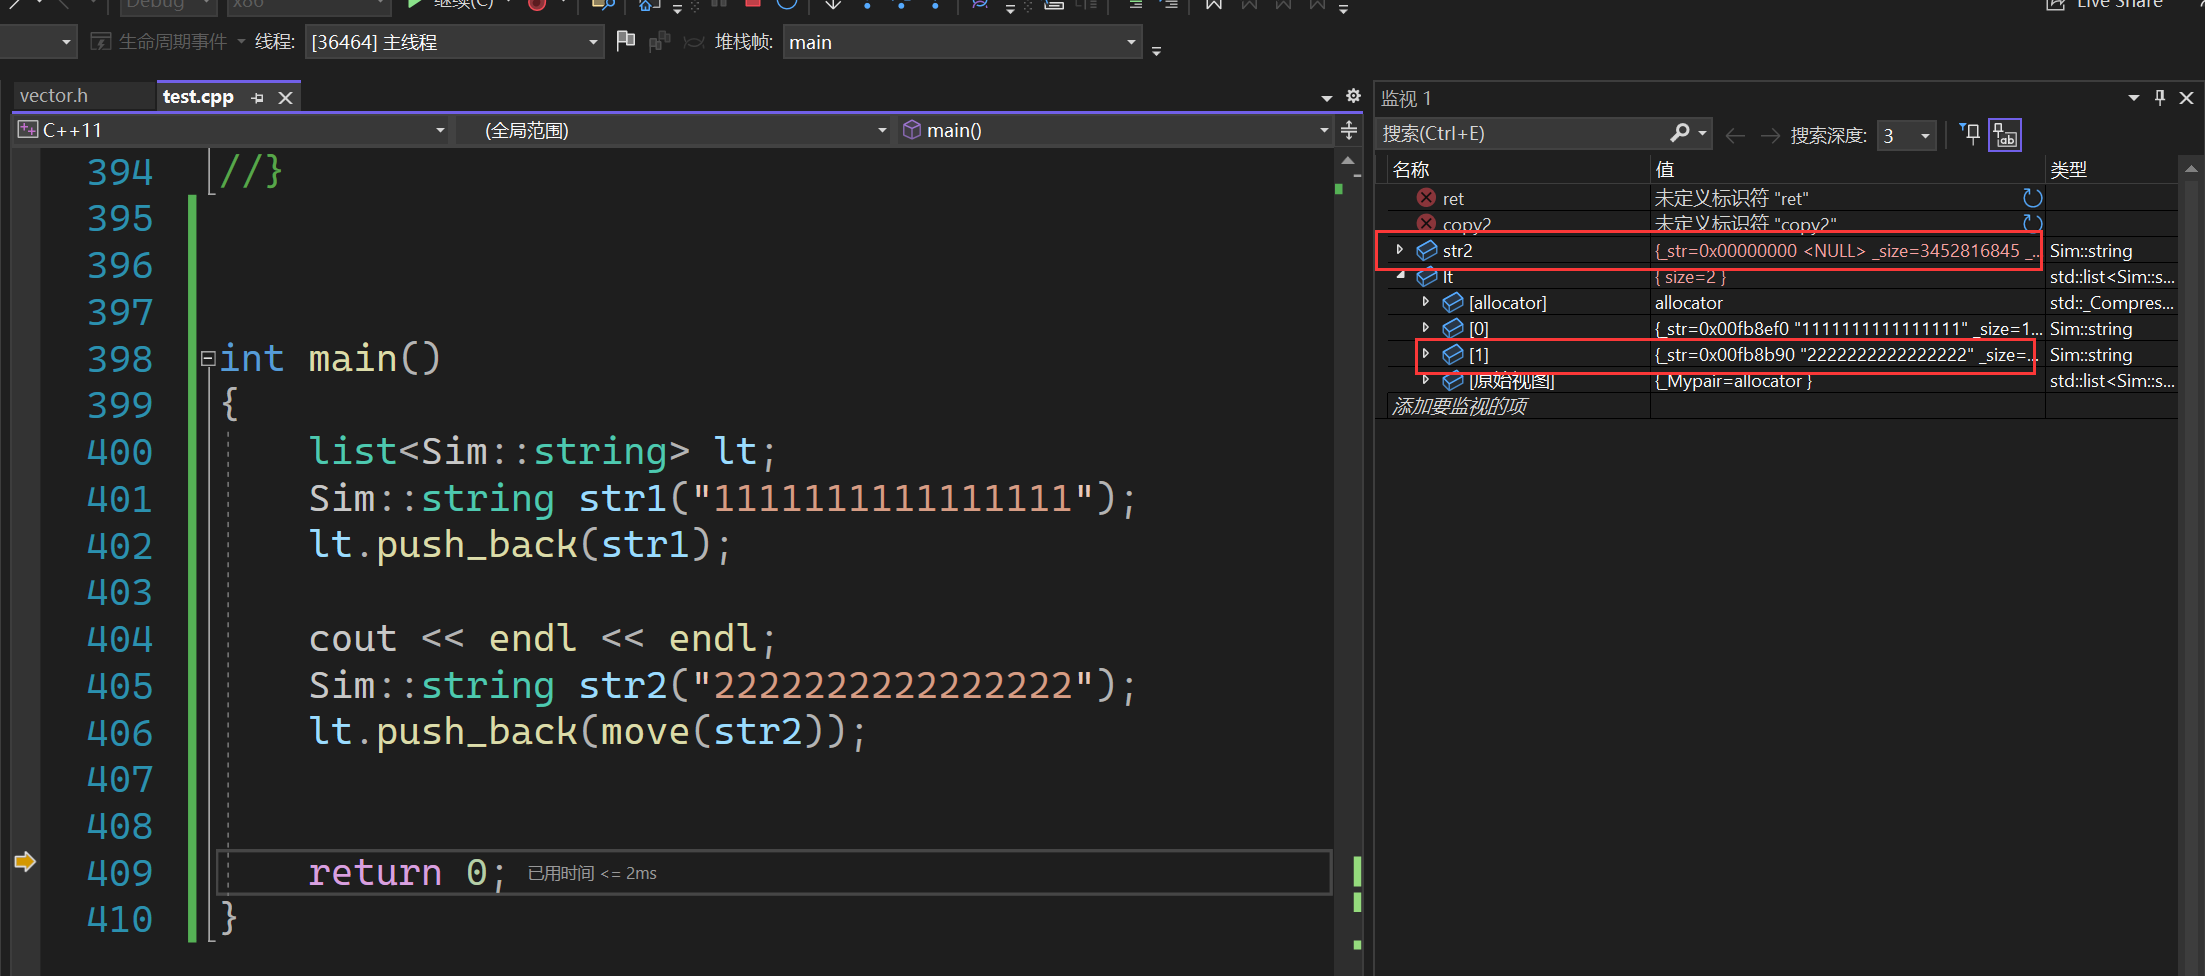This screenshot has height=976, width=2205.
Task: Select the str2 value cell with NULL pointer
Action: pos(1846,251)
